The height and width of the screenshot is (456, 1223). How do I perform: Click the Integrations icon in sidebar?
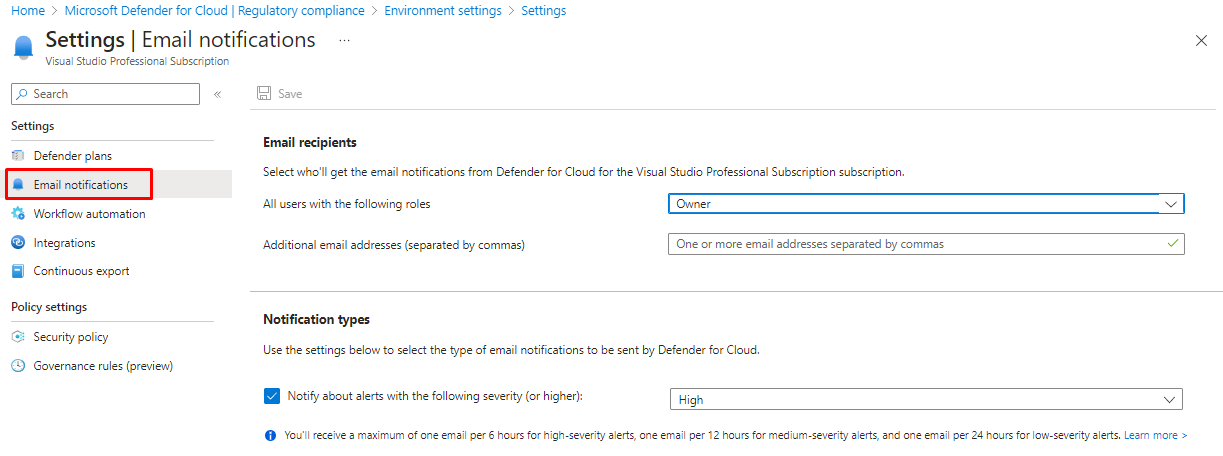(x=17, y=243)
